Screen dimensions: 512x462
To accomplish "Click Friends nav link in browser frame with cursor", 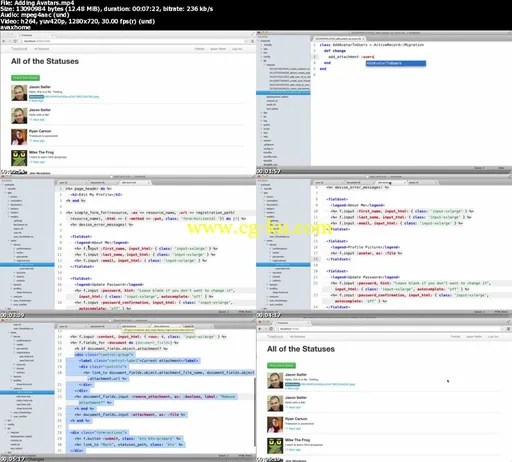I will 455,337.
